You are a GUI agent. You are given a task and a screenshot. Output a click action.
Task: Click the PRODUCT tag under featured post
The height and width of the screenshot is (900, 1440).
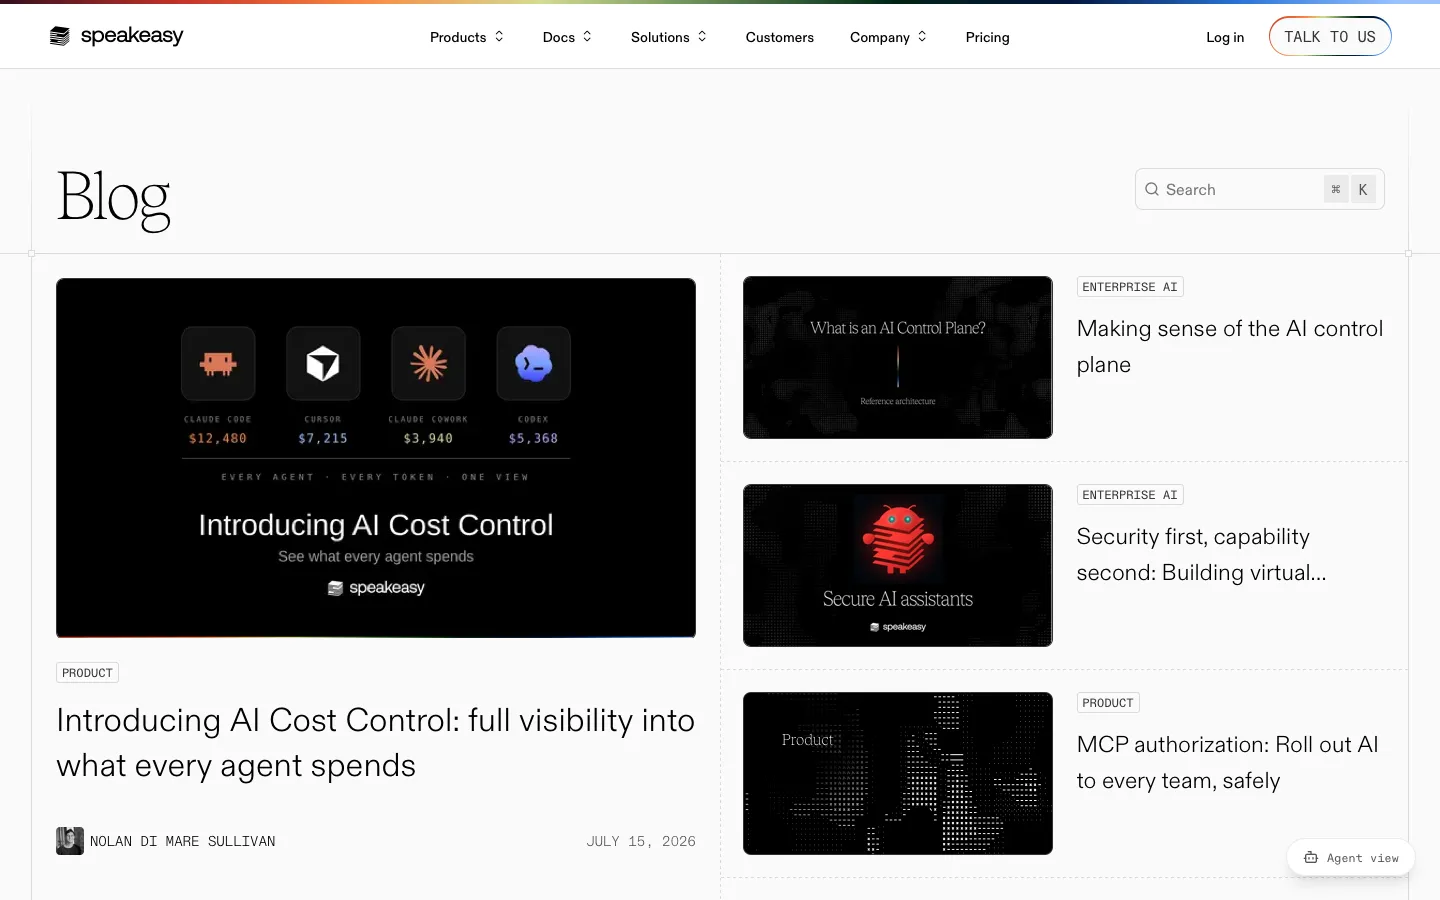(87, 673)
